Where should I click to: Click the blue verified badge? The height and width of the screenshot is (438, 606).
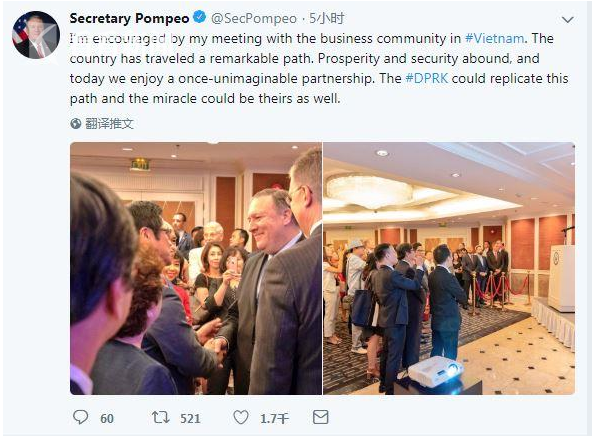pos(199,17)
